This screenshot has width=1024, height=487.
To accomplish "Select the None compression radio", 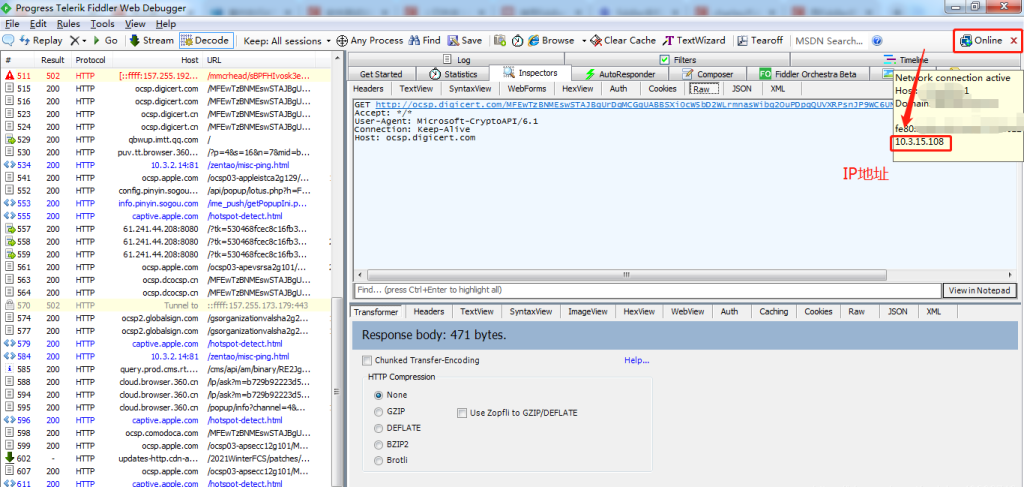I will tap(378, 395).
